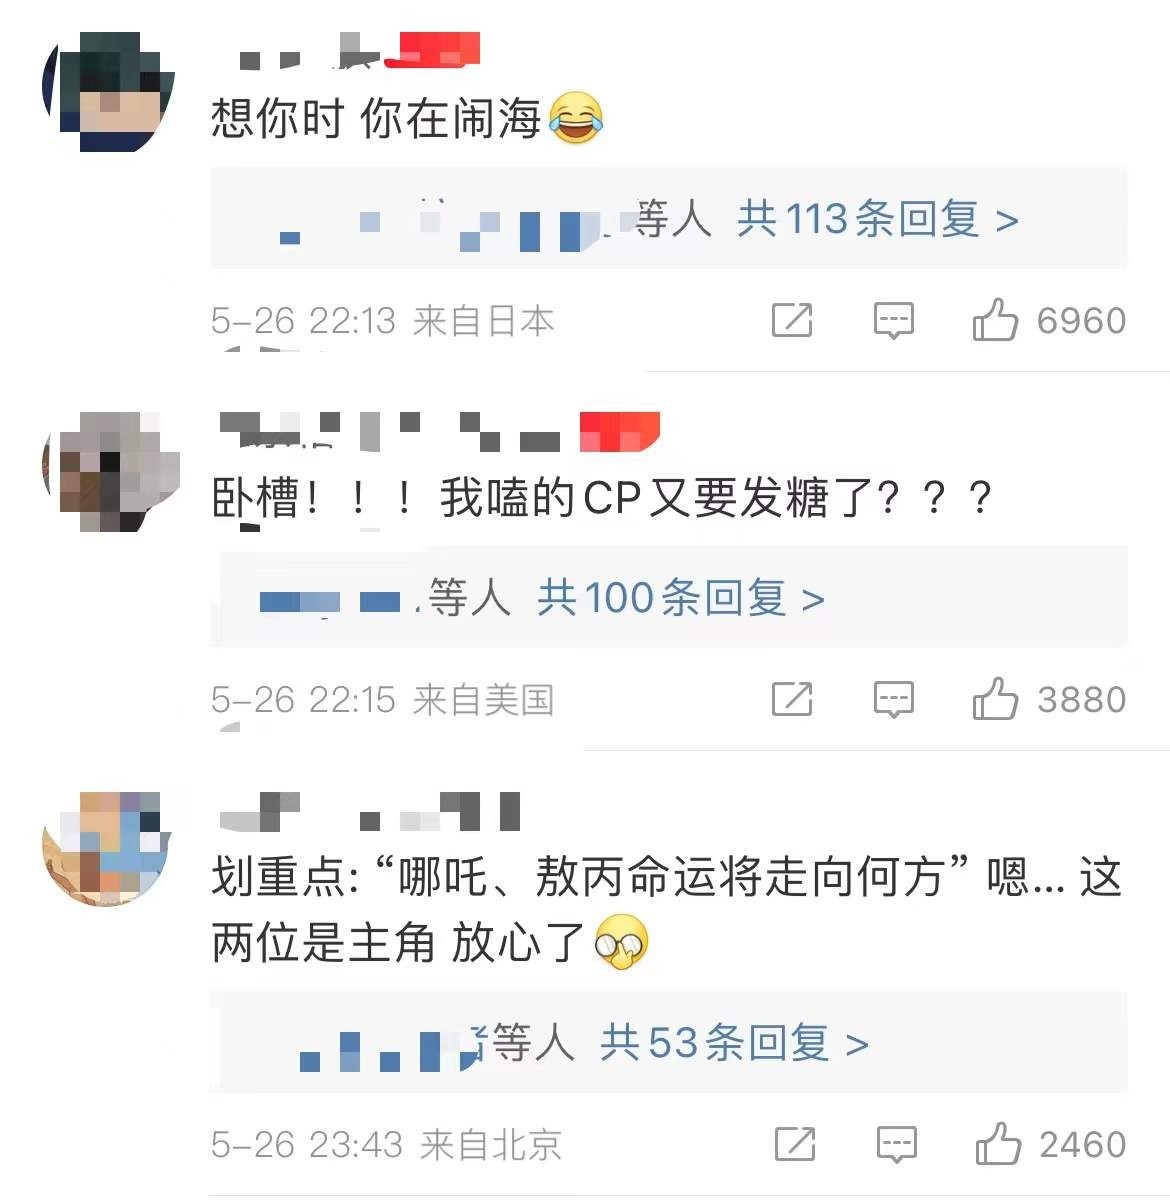Expand 共53条回复 replies
The width and height of the screenshot is (1170, 1201).
coord(734,1043)
